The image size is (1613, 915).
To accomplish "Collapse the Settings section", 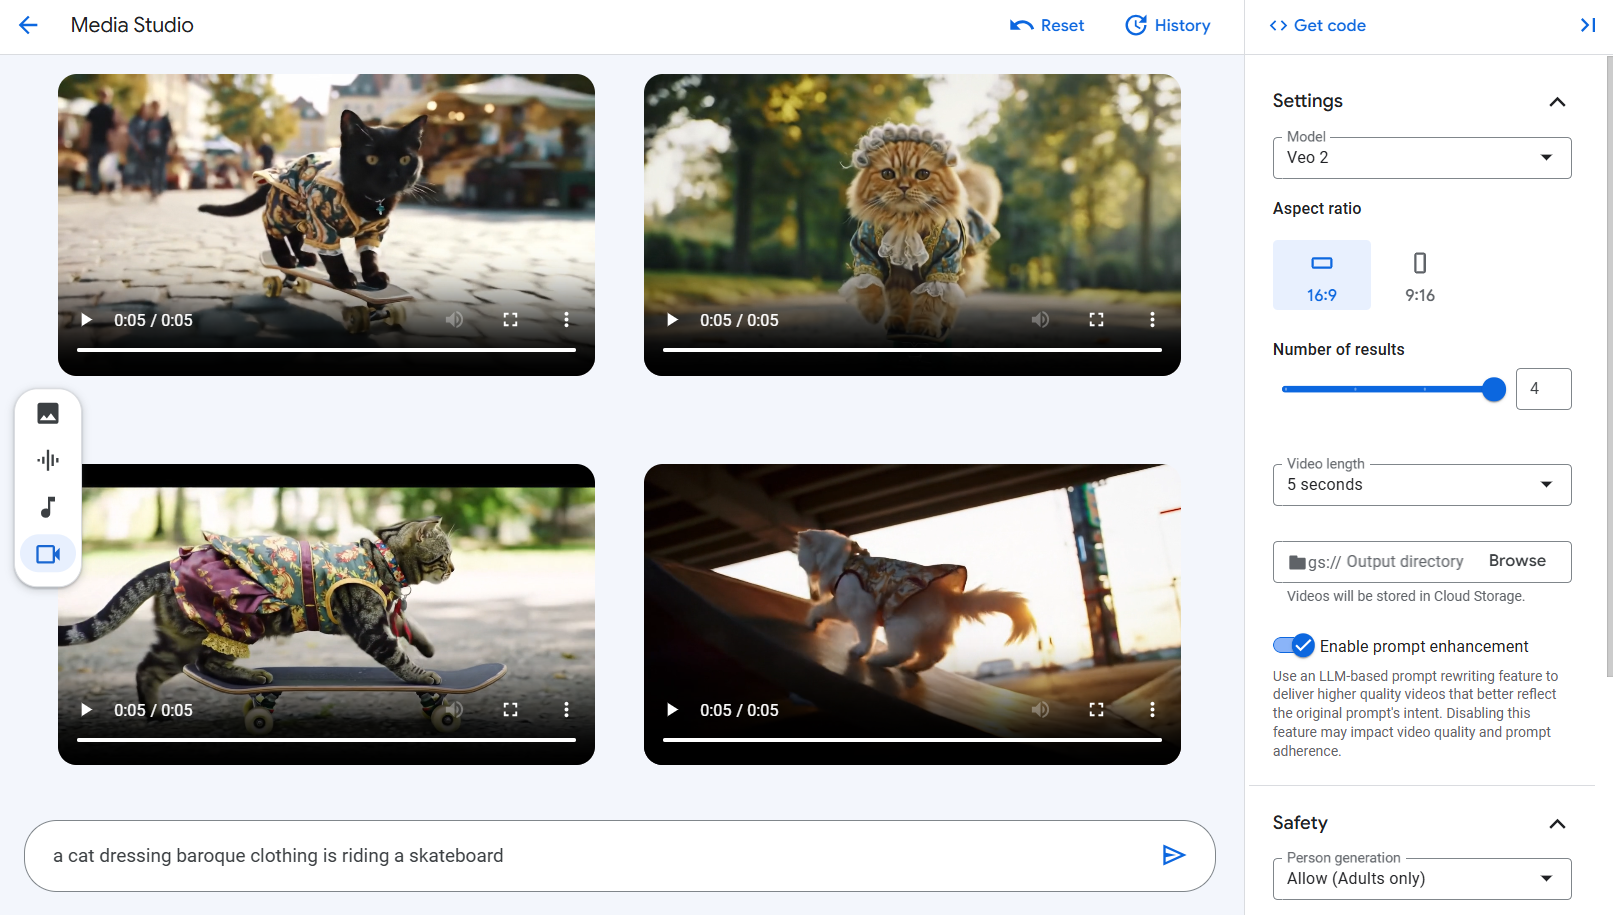I will tap(1556, 102).
